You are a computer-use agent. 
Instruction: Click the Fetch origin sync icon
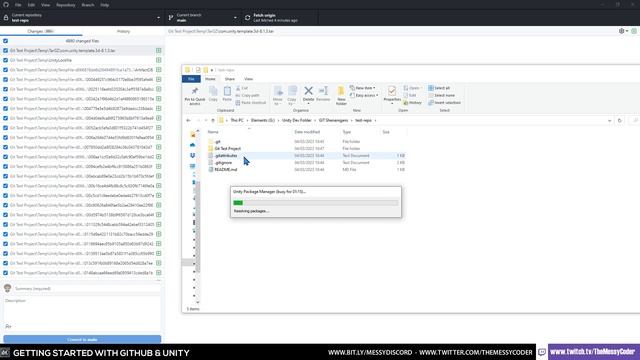tap(247, 18)
